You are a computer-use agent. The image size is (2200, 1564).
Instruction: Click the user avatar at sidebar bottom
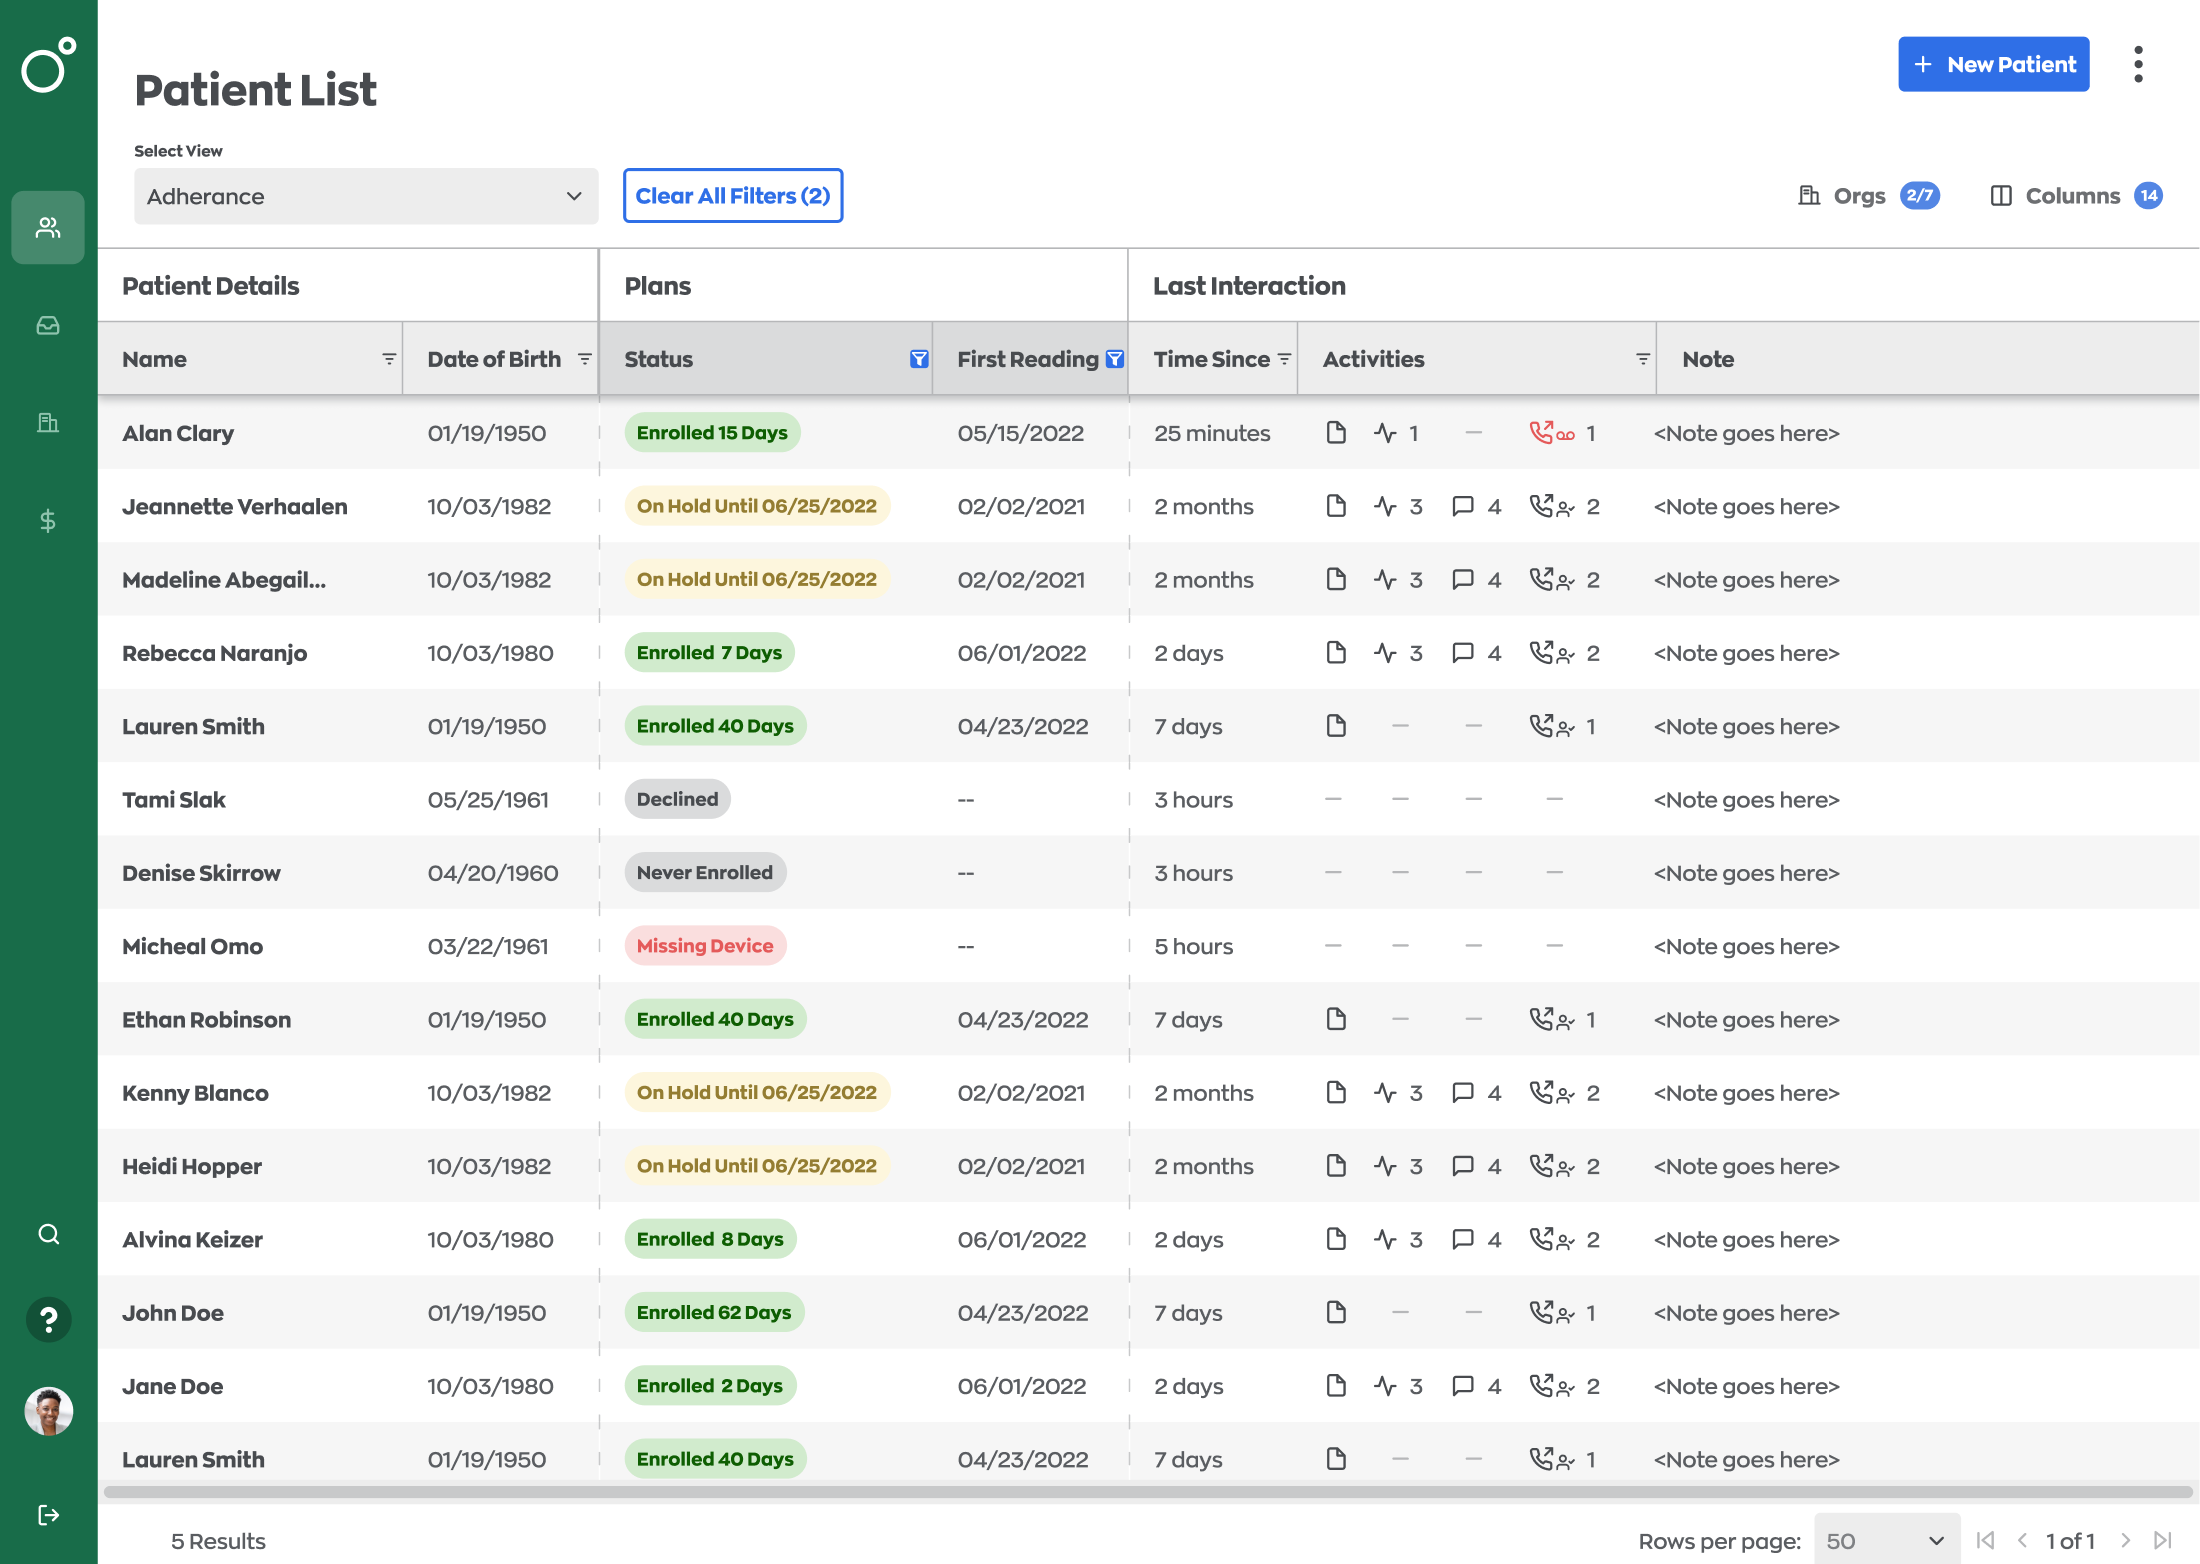(47, 1412)
